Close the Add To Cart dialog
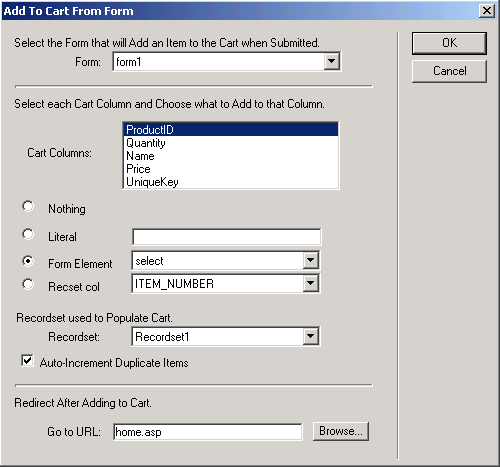The width and height of the screenshot is (500, 467). pos(487,11)
